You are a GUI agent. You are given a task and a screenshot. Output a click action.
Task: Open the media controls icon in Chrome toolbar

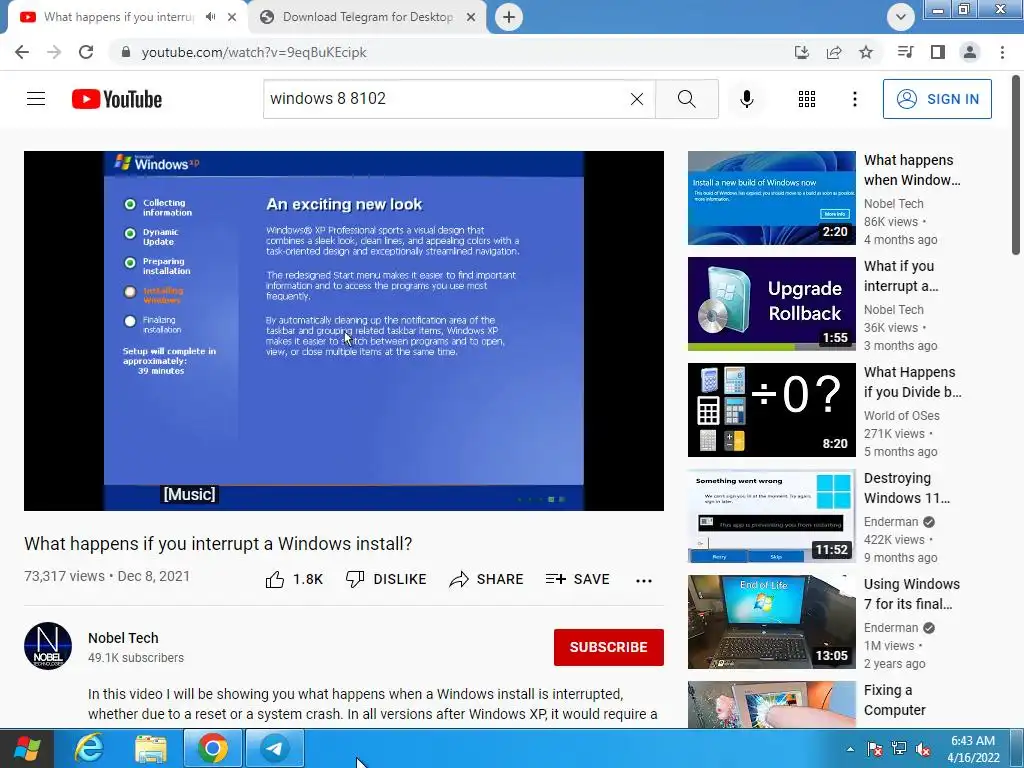pos(906,52)
